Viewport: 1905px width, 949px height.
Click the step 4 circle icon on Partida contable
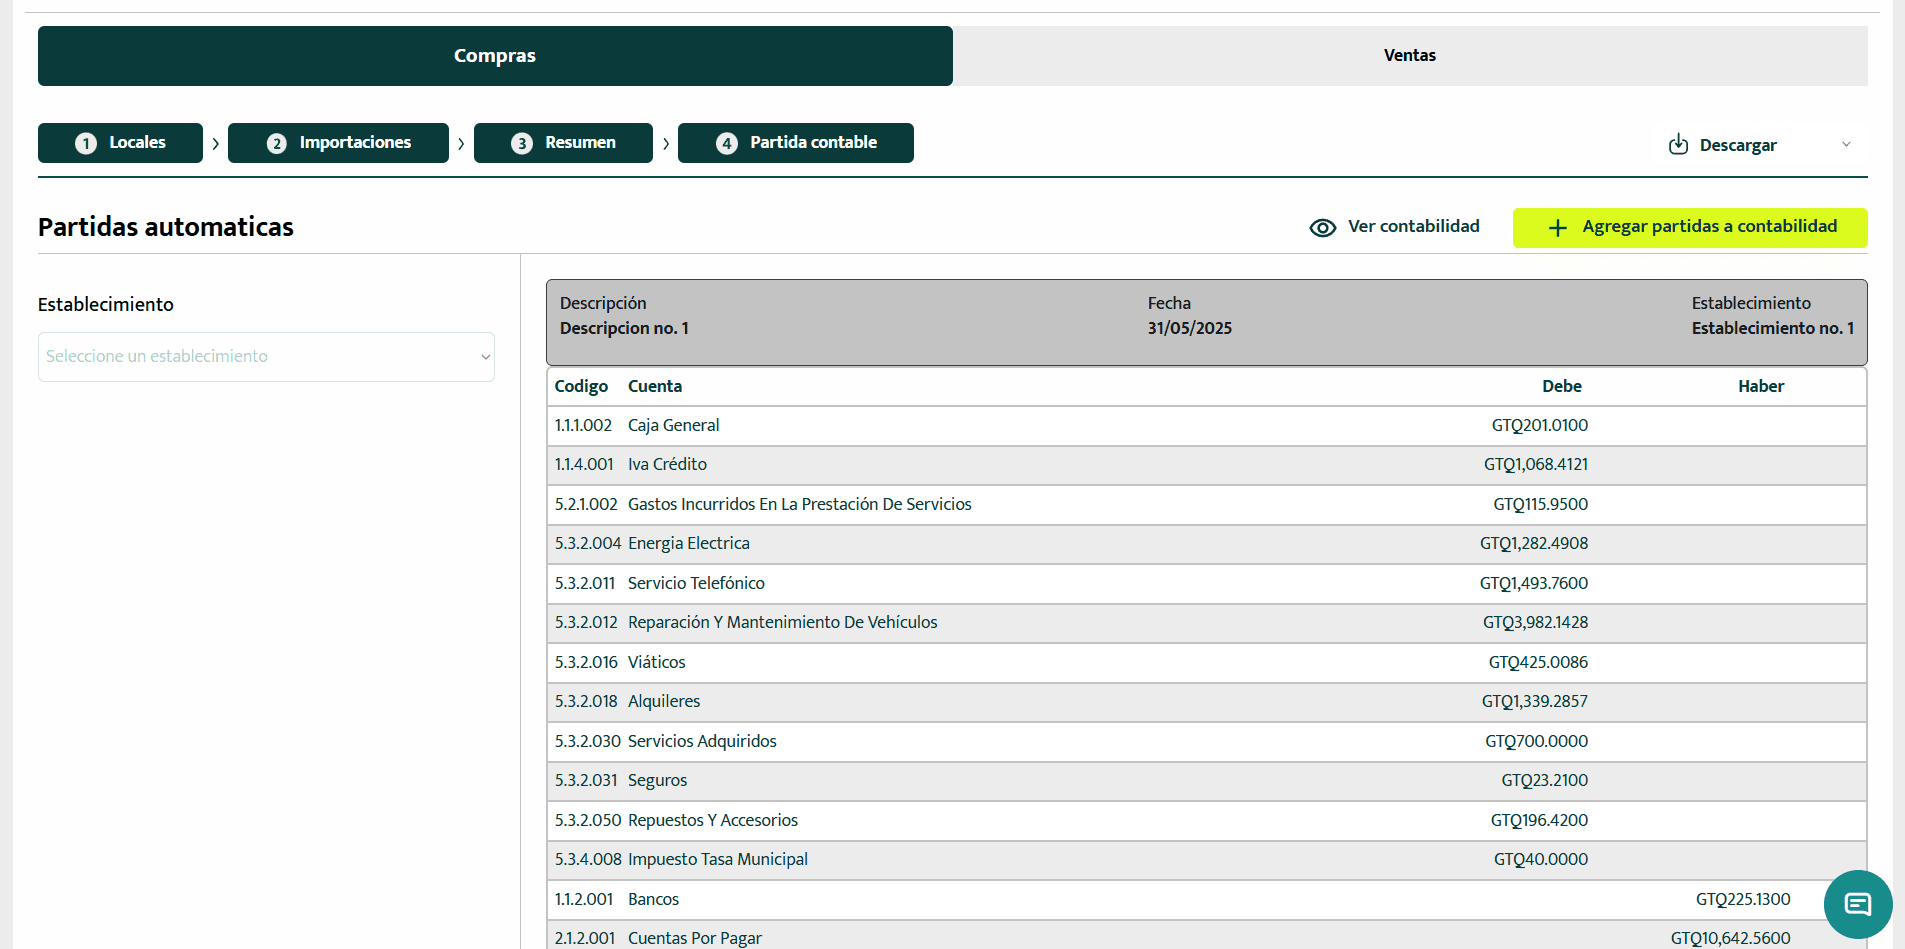coord(727,142)
